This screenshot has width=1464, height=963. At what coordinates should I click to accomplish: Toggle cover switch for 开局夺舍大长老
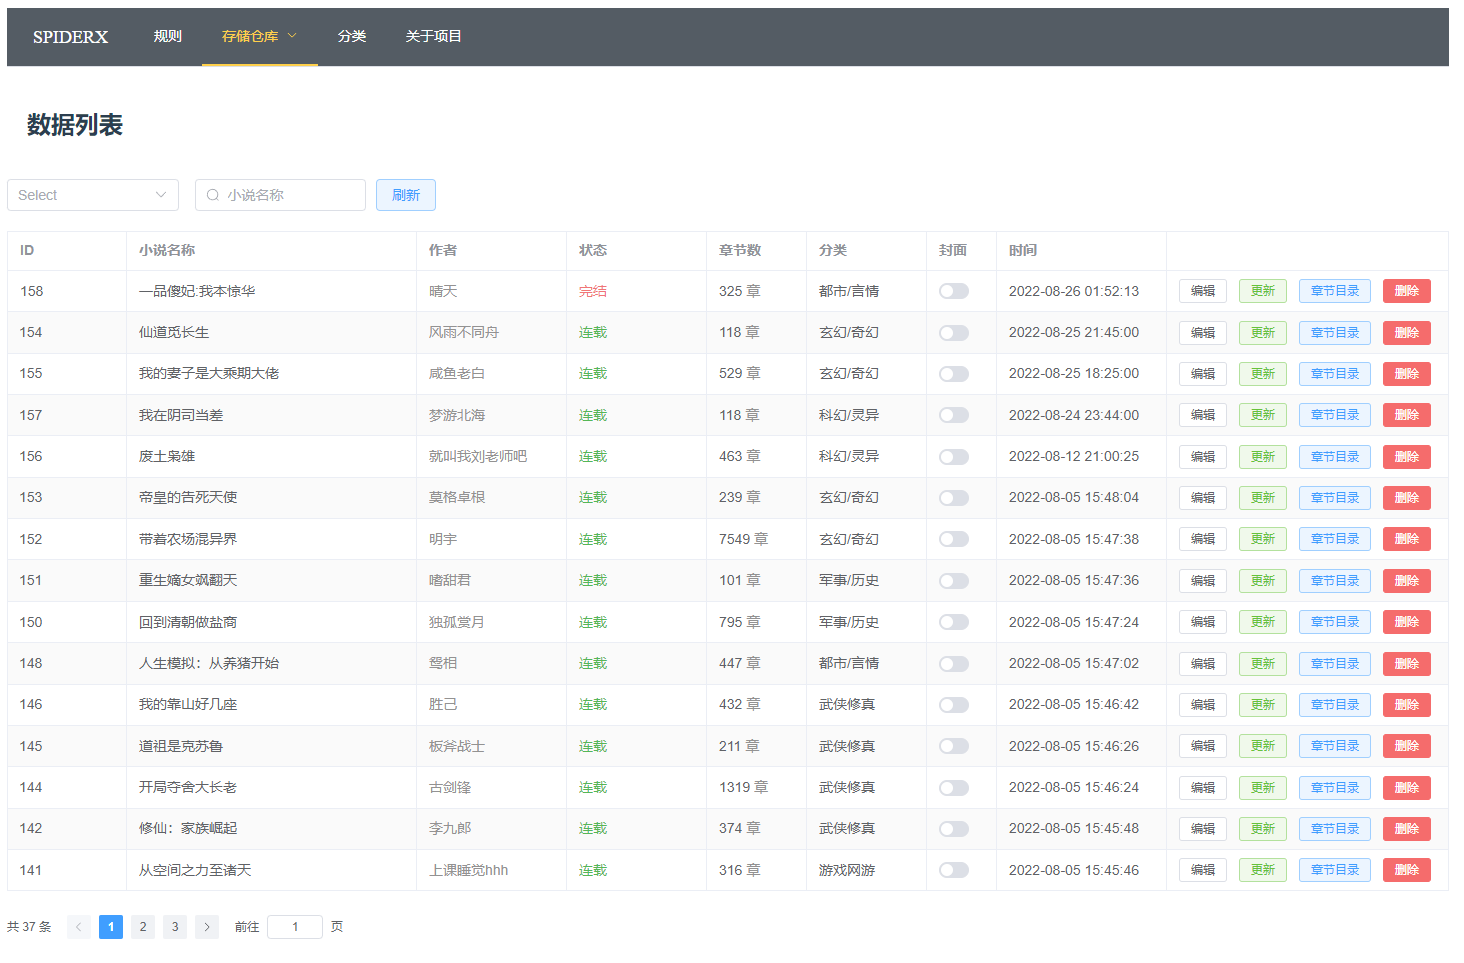[954, 788]
